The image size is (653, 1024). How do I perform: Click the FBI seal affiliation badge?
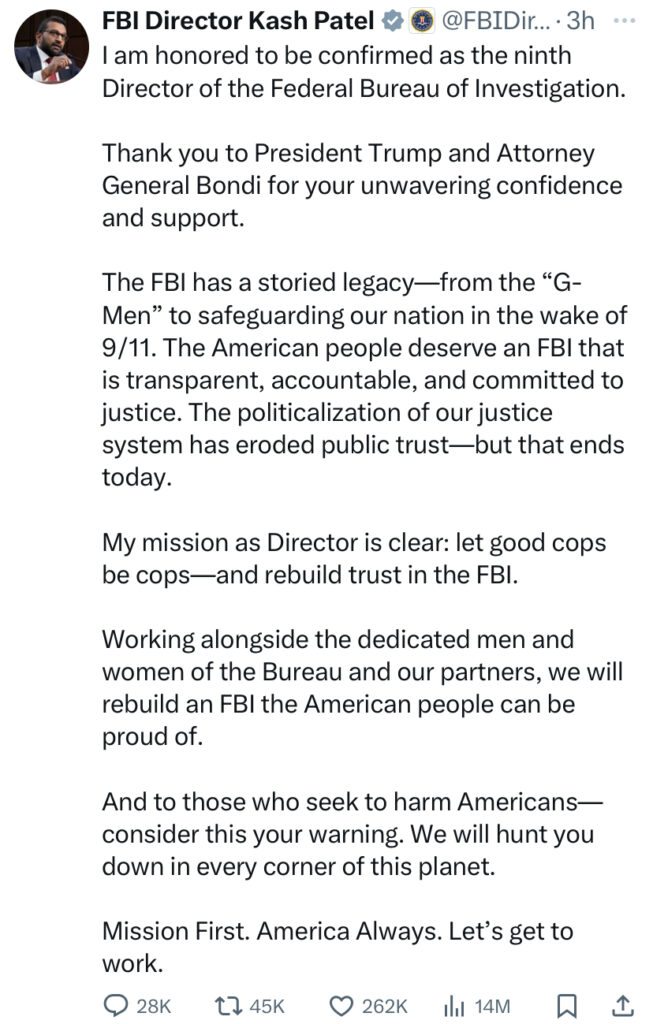pyautogui.click(x=422, y=21)
